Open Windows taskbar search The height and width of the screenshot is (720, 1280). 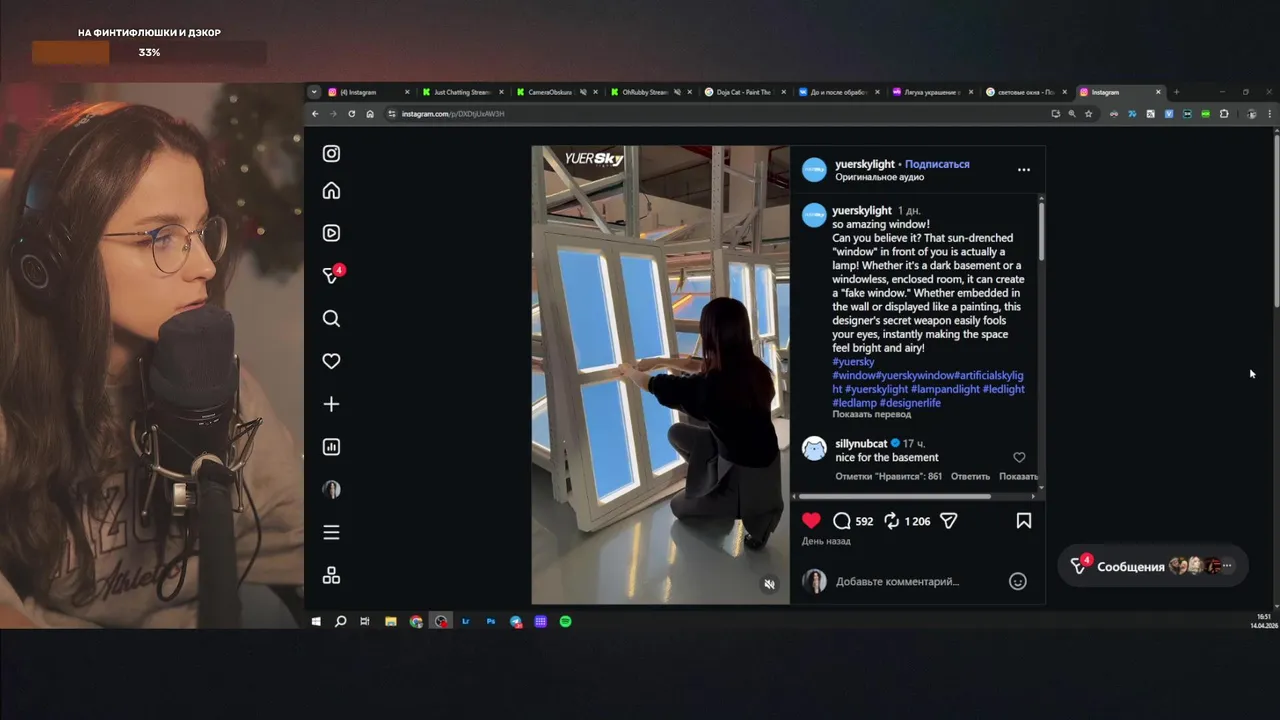(340, 621)
